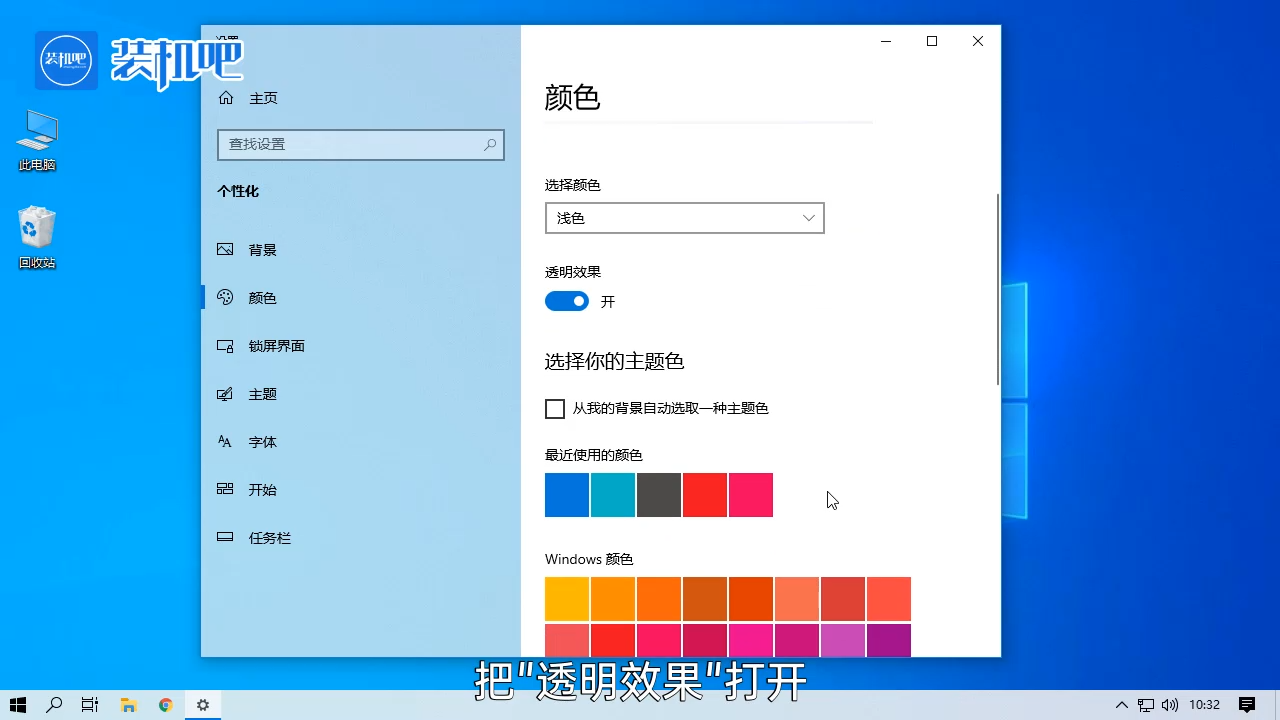
Task: Enable 从我的背景自动选取一种主题色 checkbox
Action: (555, 408)
